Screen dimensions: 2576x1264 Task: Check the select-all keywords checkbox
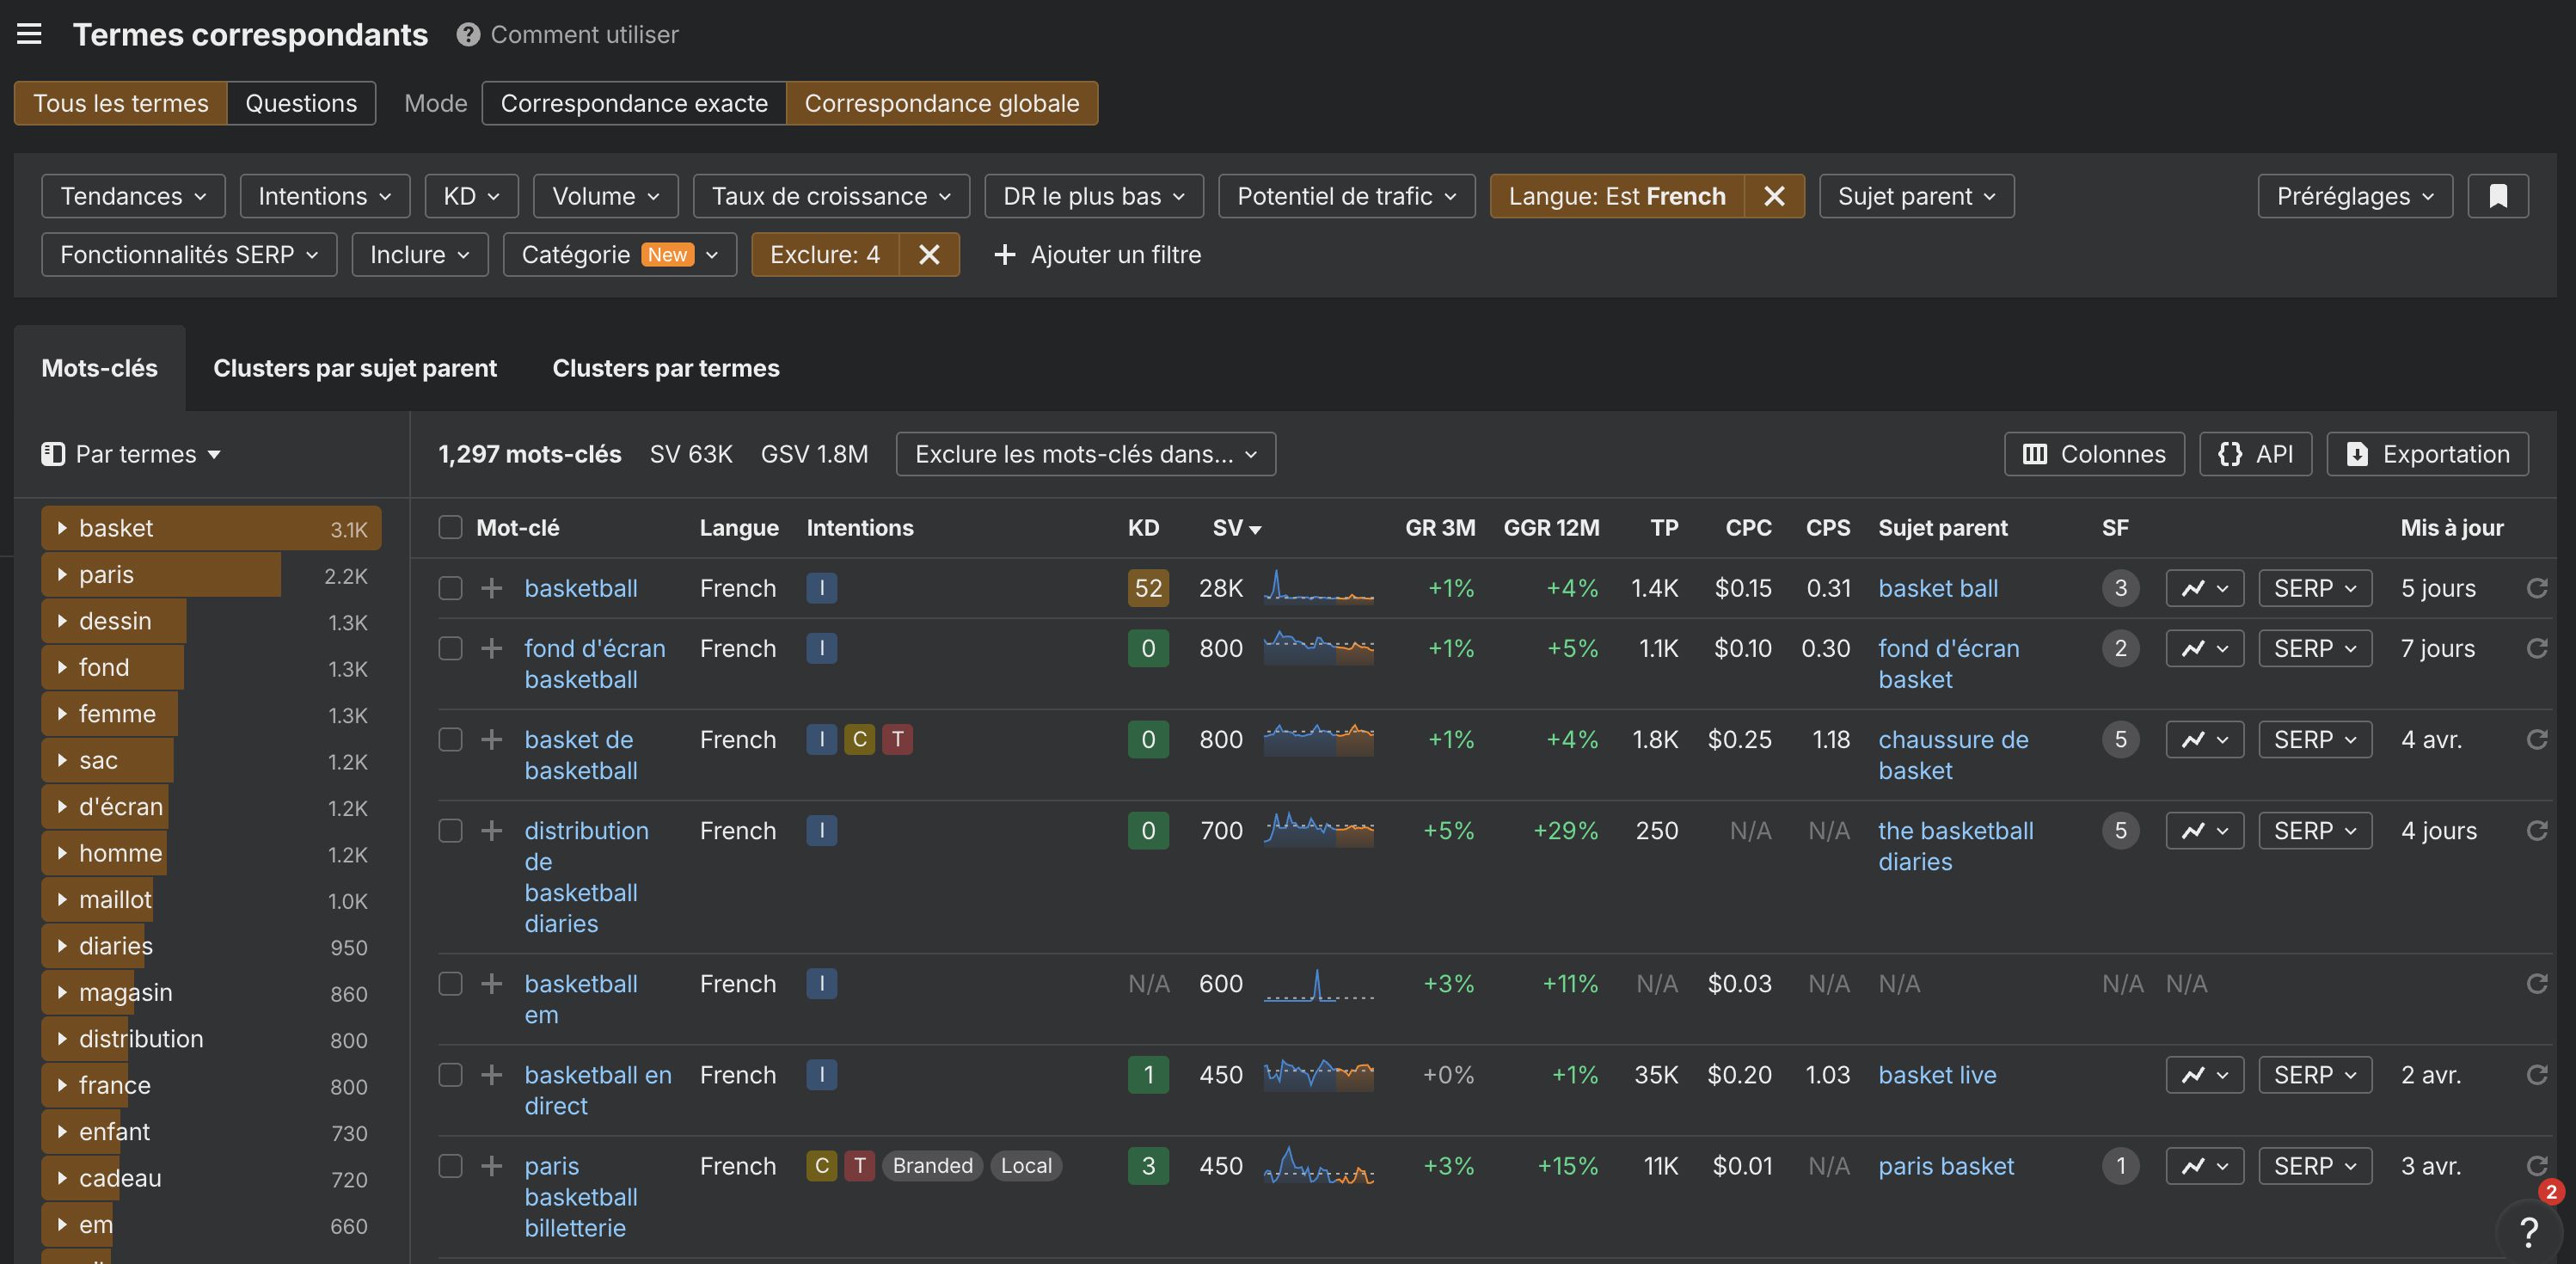coord(450,527)
